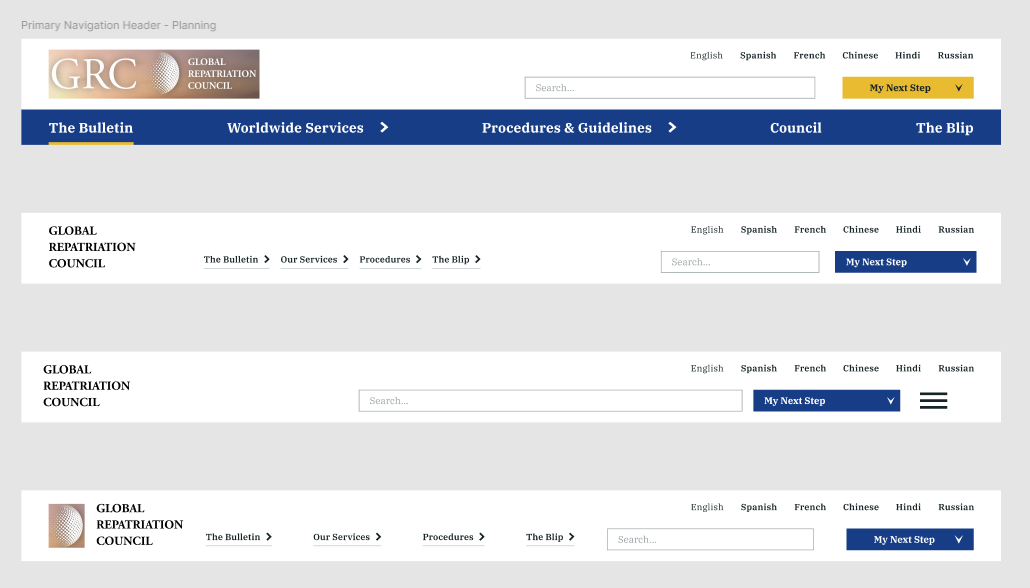Click the chevron next to The Blip in the second header
Screen dimensions: 1030x588
(x=478, y=260)
